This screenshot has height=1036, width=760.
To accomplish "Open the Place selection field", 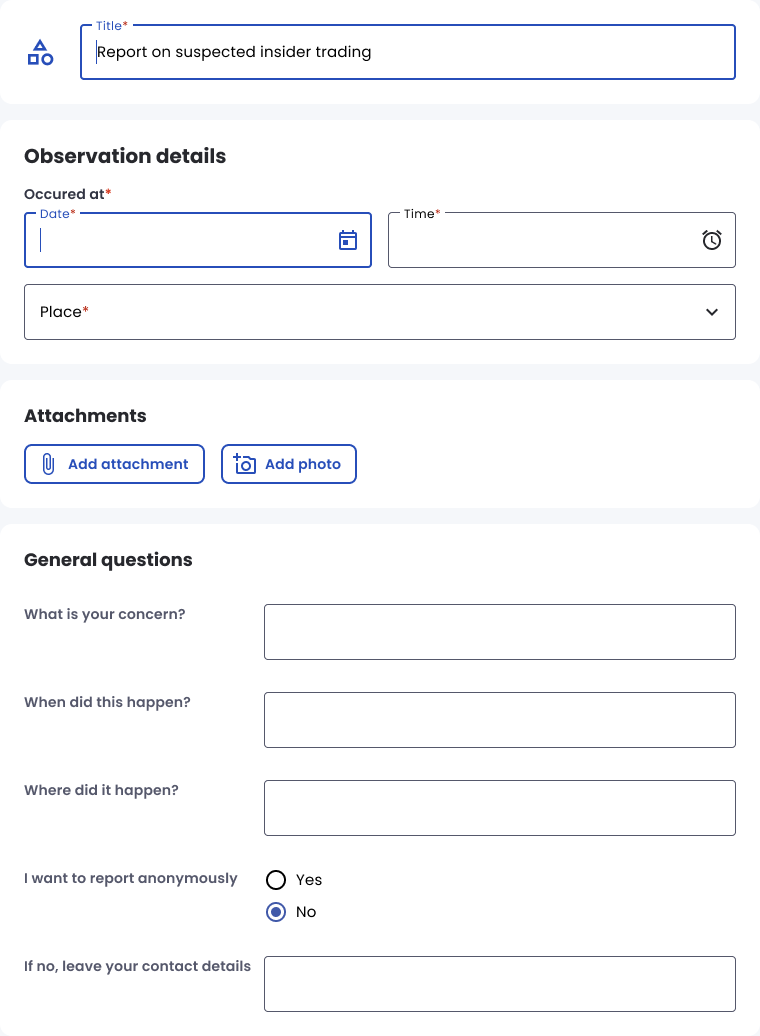I will (x=380, y=312).
